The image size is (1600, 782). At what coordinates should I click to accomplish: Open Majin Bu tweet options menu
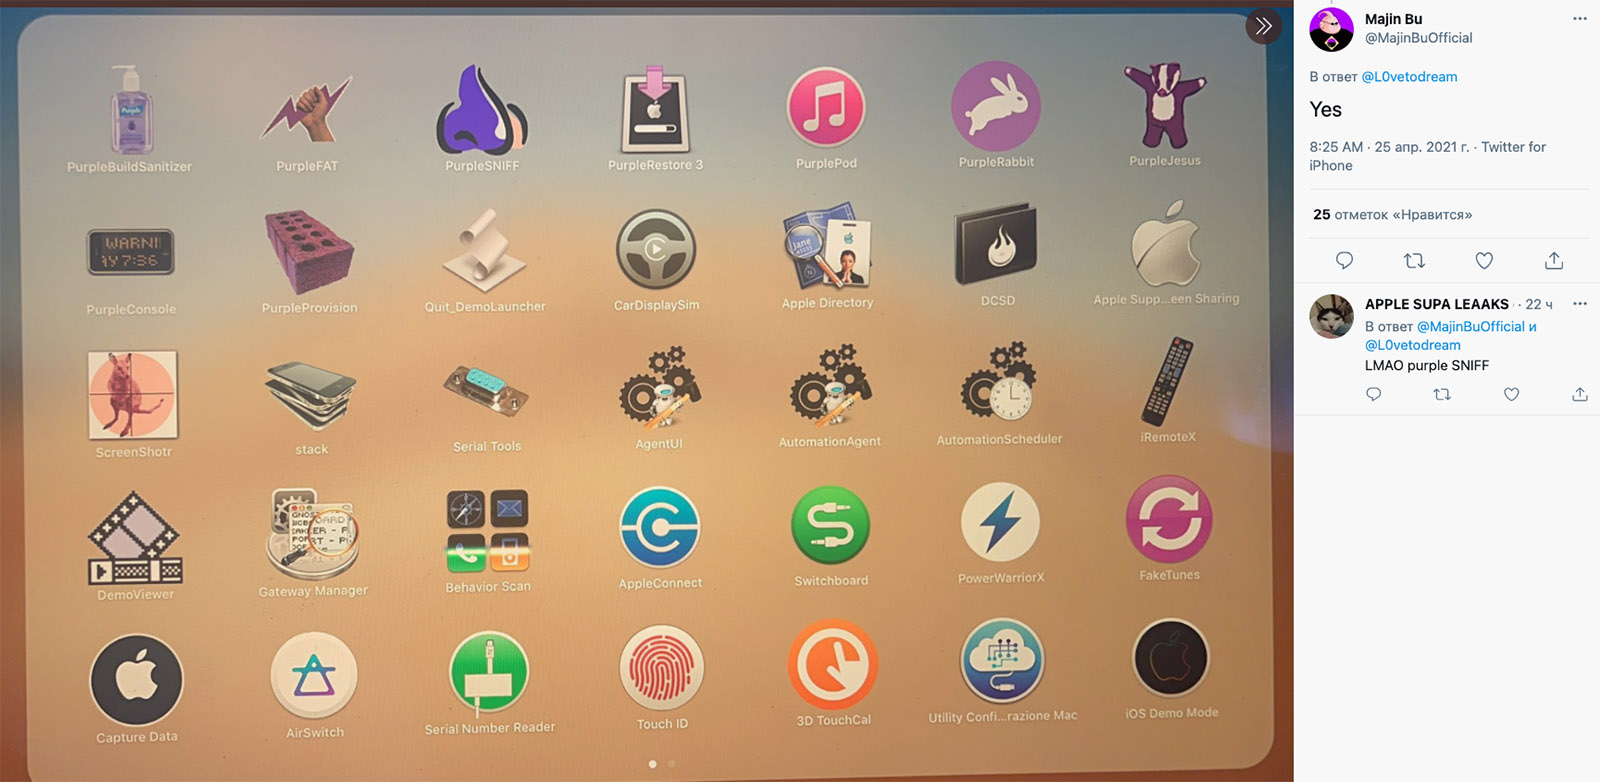click(x=1579, y=19)
